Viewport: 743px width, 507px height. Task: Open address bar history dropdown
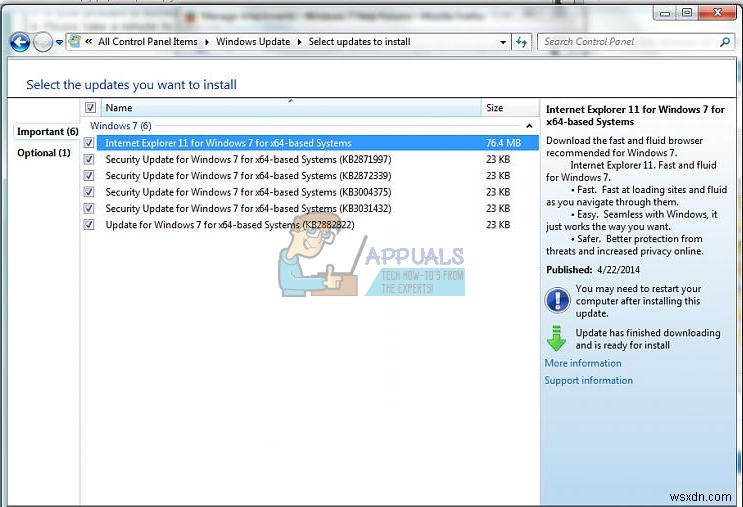coord(503,42)
